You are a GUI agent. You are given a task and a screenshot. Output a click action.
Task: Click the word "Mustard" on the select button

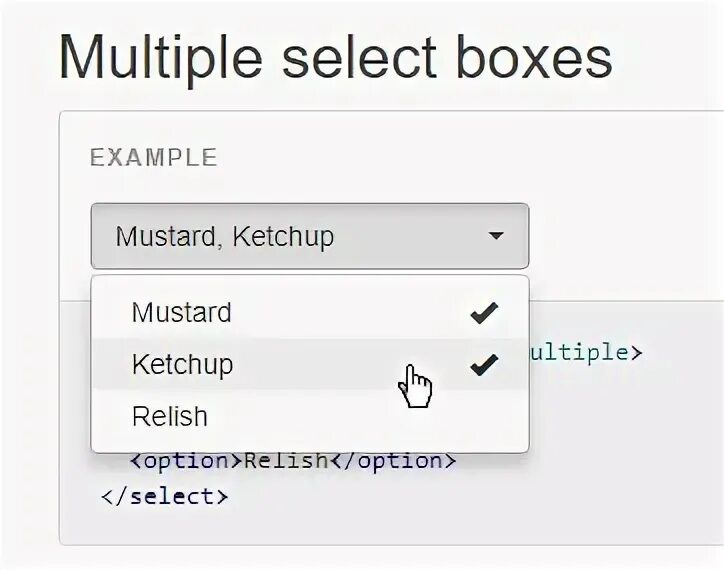[164, 237]
